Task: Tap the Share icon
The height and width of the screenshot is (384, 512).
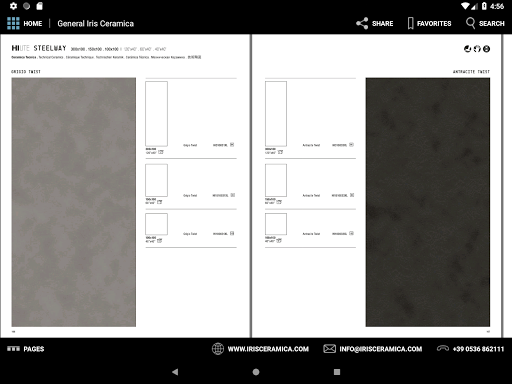Action: 362,23
